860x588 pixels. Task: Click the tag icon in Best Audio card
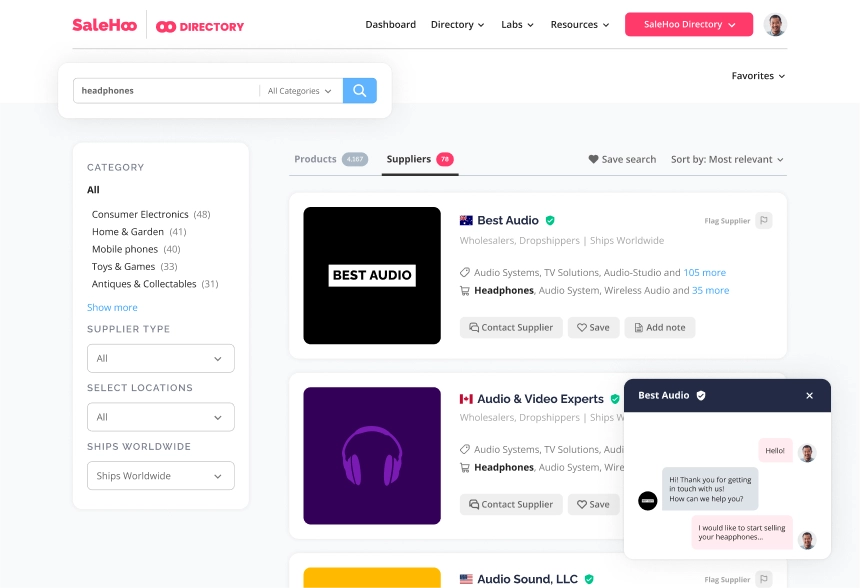pos(465,272)
